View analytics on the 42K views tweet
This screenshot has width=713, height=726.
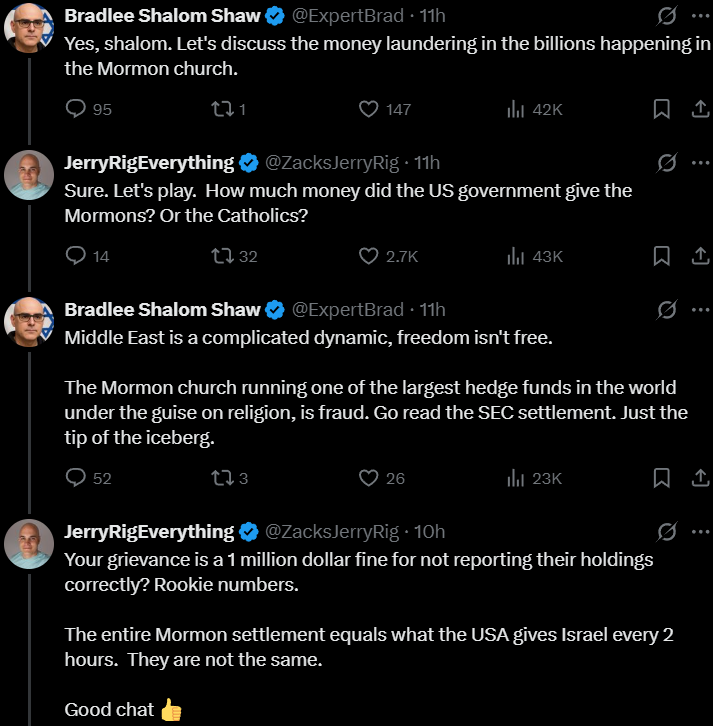click(x=516, y=109)
